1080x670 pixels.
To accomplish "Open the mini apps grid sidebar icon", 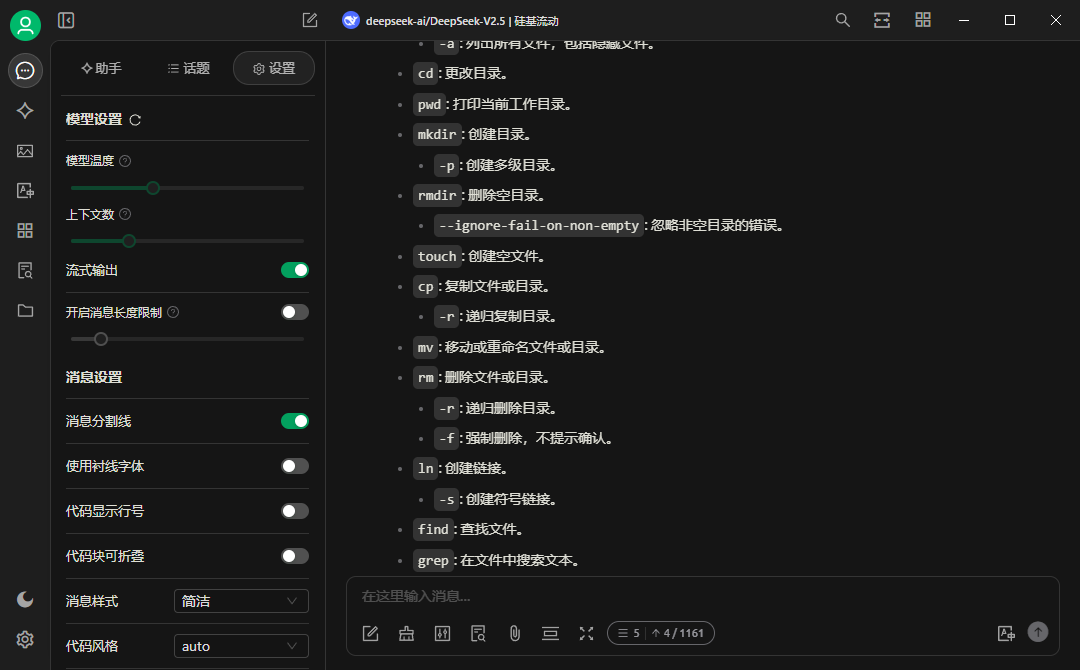I will point(25,231).
